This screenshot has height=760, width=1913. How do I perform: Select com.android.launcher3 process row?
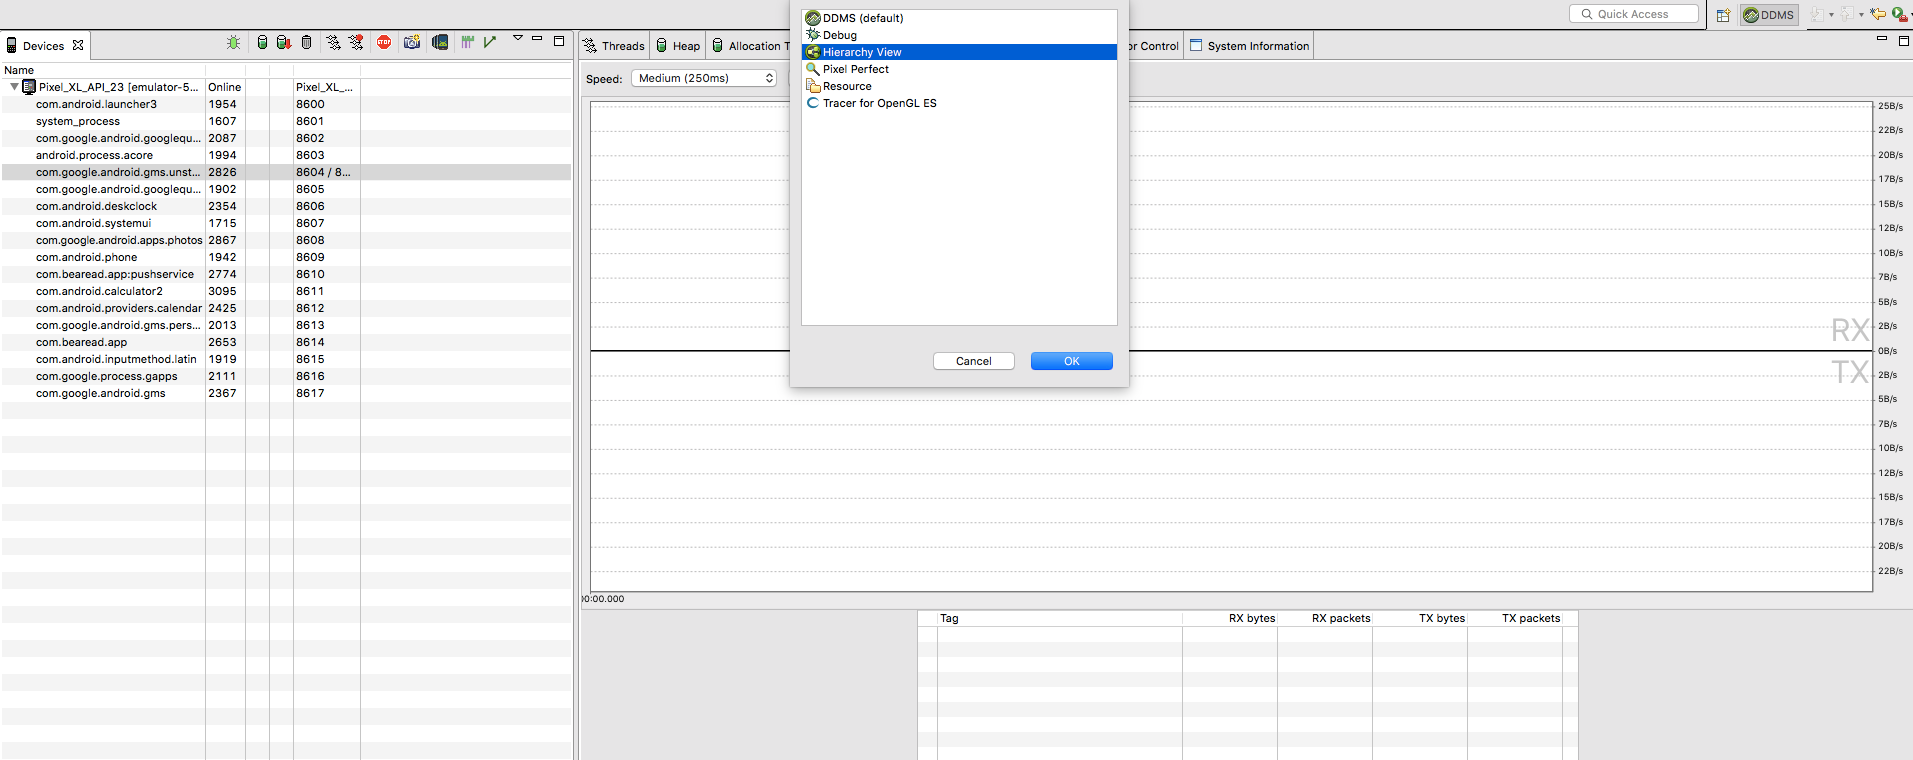(x=286, y=104)
